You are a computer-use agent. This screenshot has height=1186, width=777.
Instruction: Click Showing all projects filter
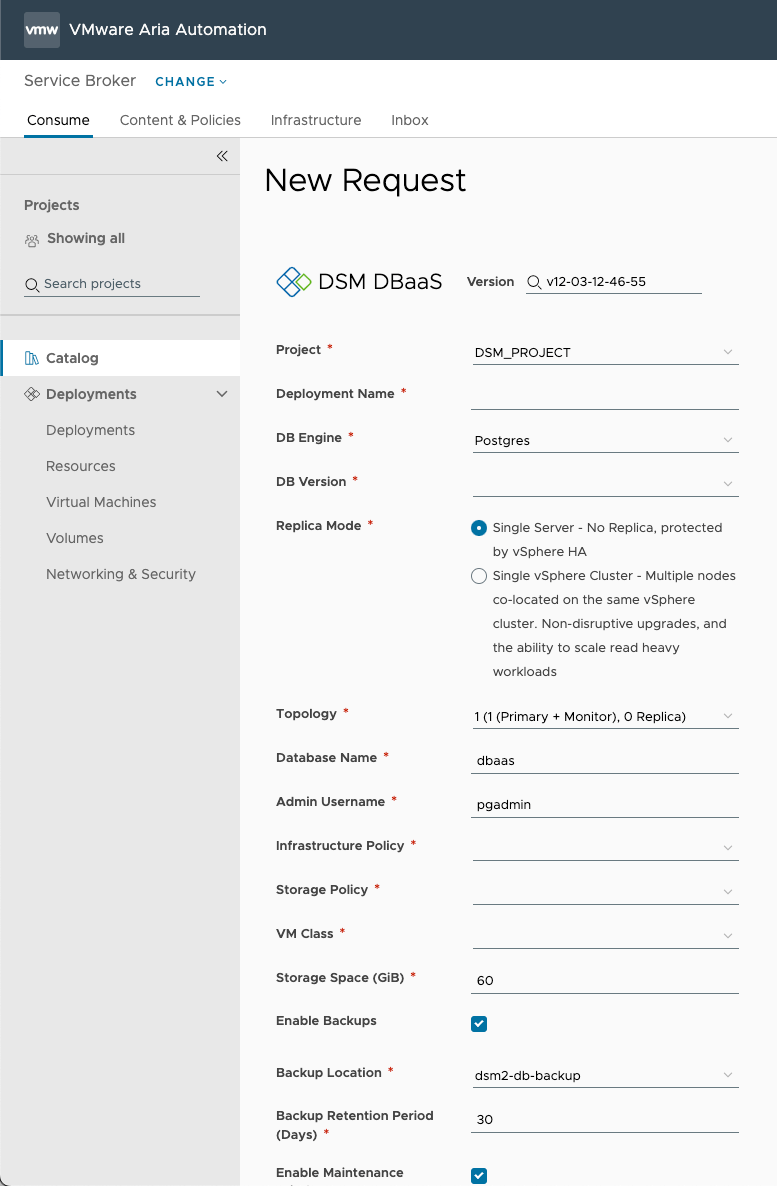[x=85, y=238]
